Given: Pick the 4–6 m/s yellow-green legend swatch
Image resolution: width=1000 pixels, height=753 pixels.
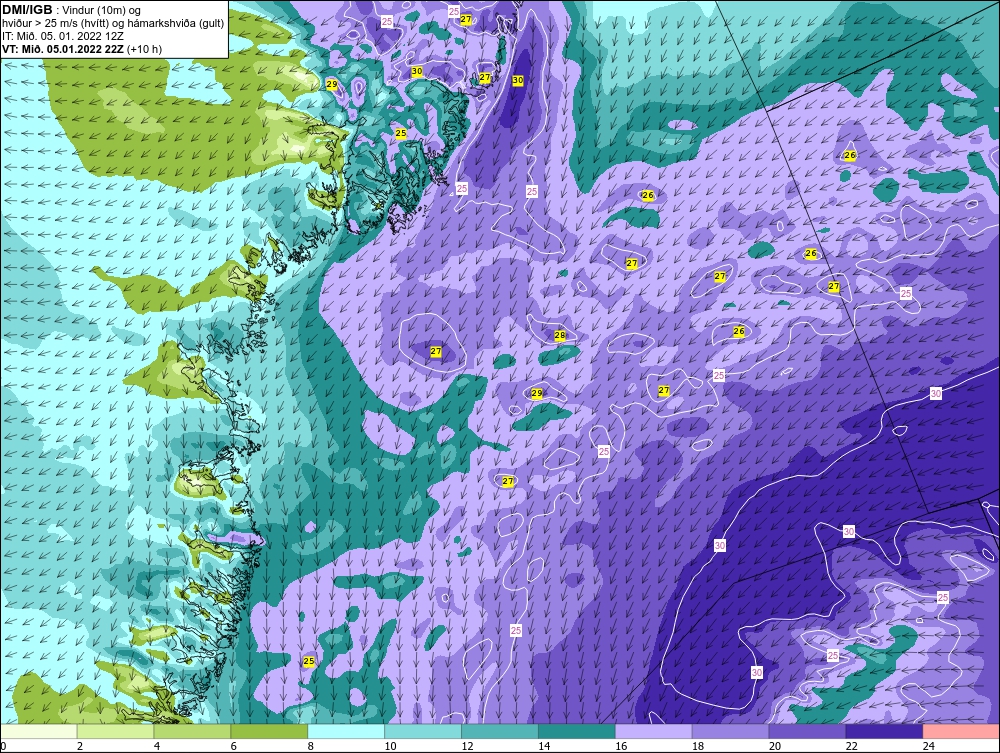Looking at the screenshot, I should [192, 731].
